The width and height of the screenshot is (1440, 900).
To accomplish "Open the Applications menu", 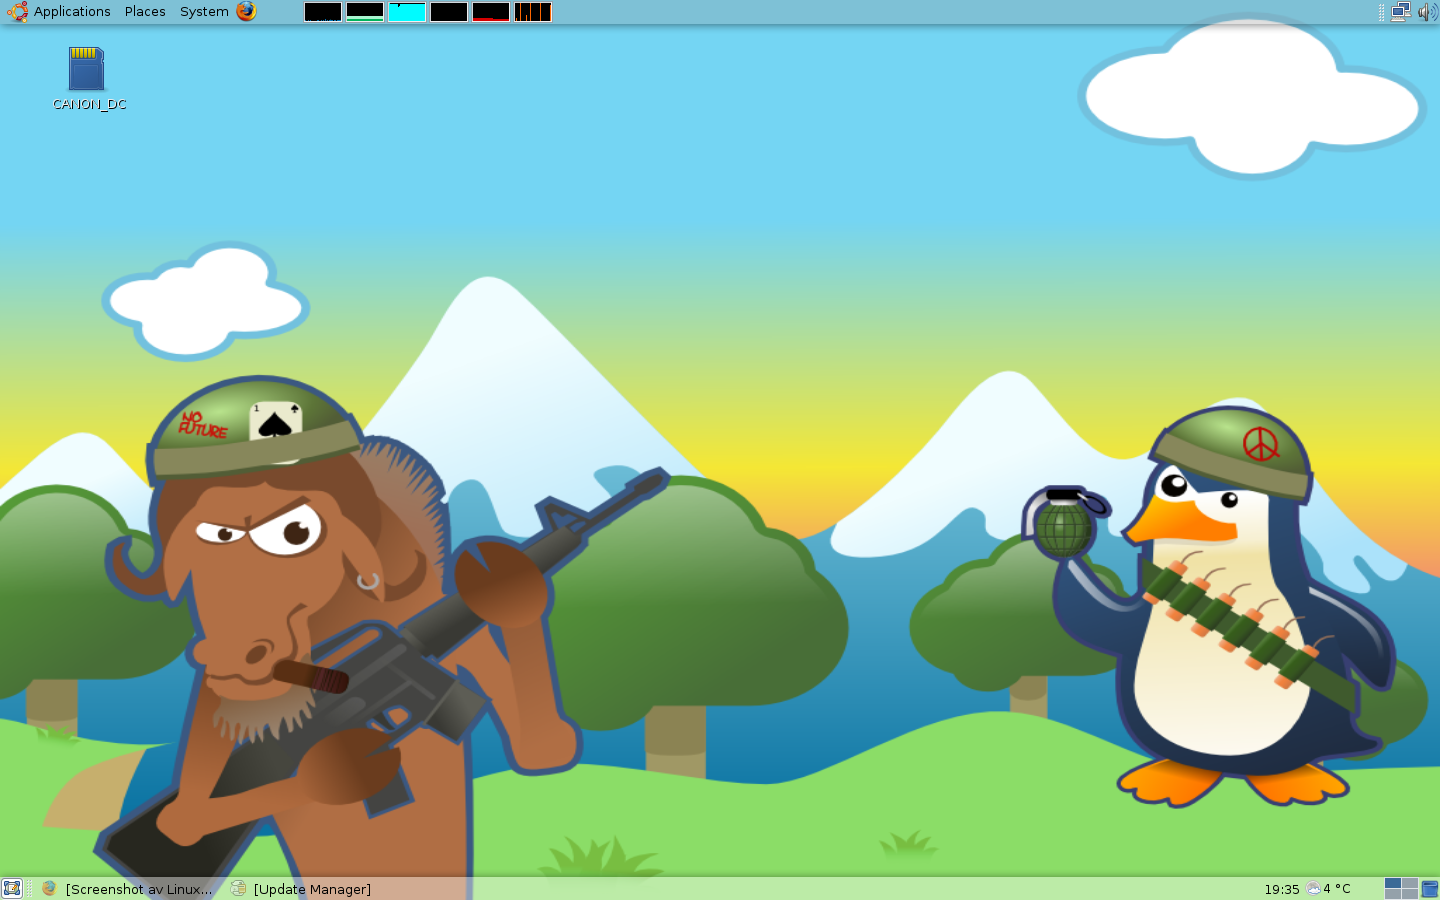I will (x=72, y=12).
